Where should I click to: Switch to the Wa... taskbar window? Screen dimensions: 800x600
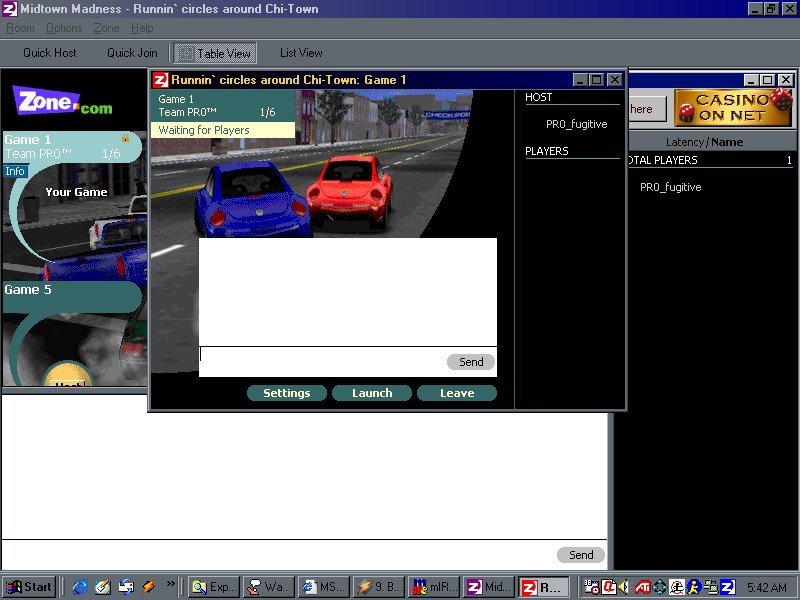tap(269, 587)
